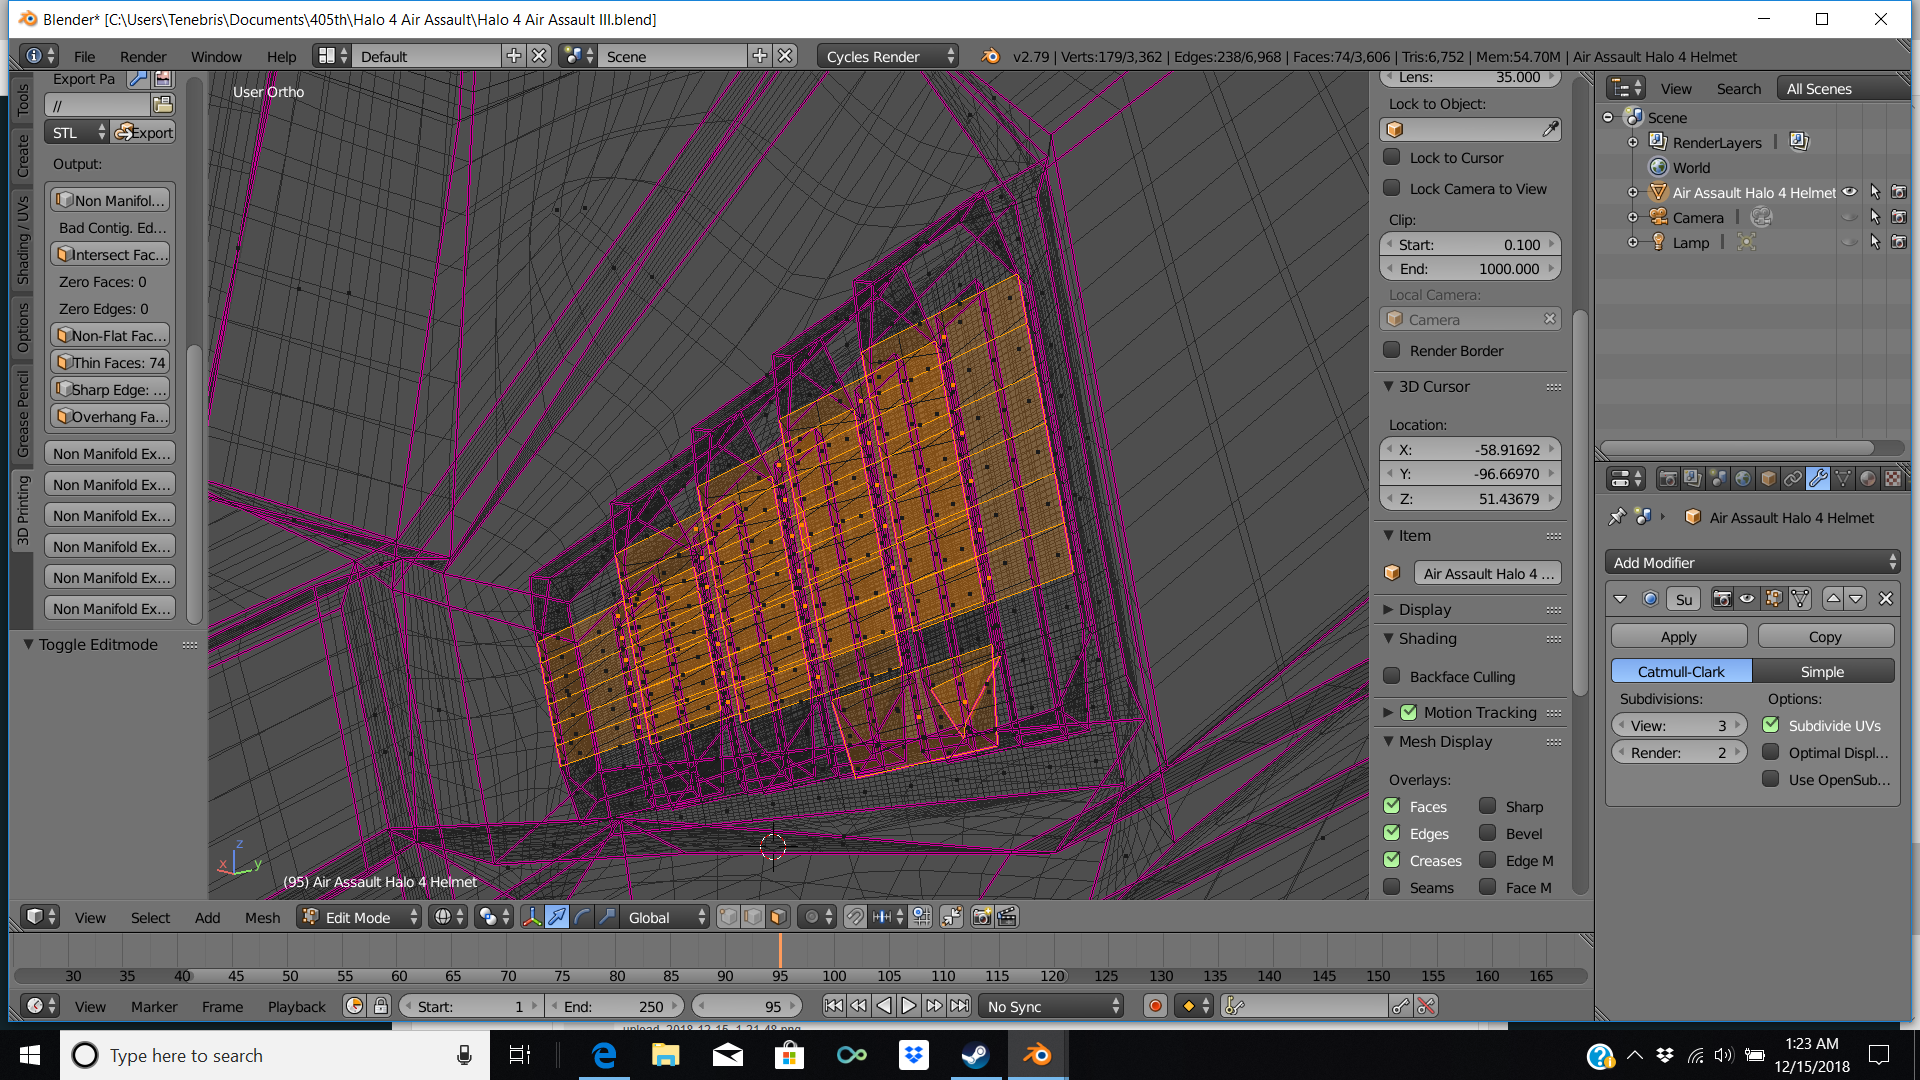
Task: Collapse the Scene tree in the outliner
Action: [1608, 117]
